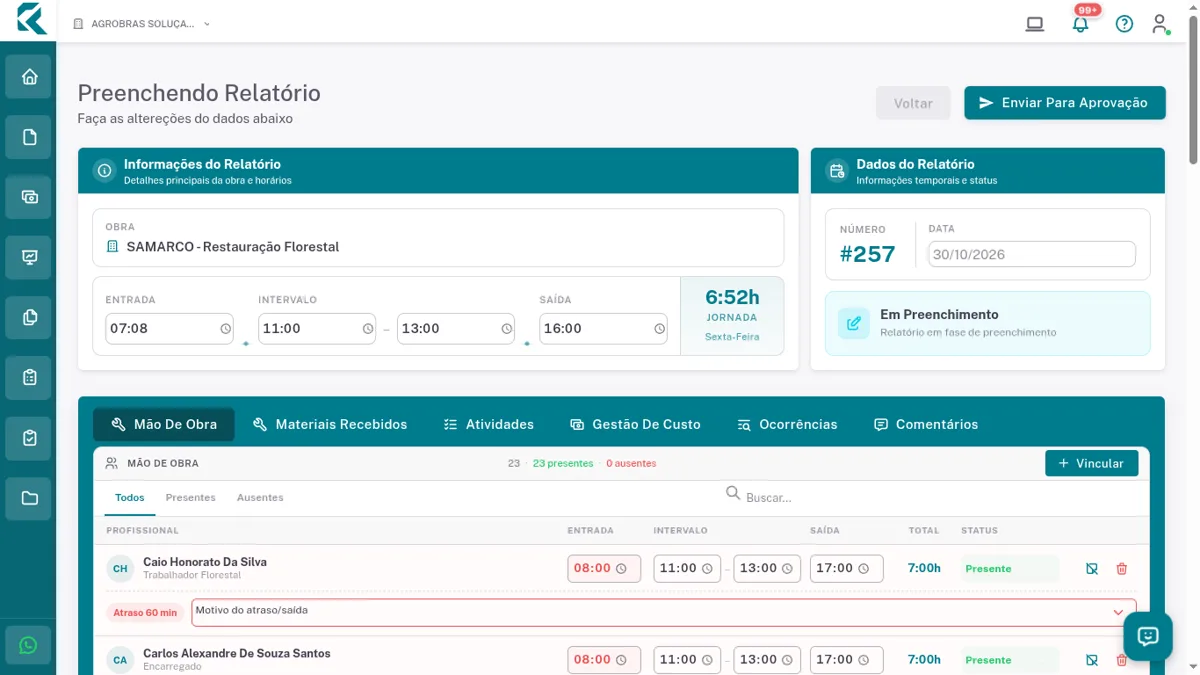Click the Voltar button
Image resolution: width=1200 pixels, height=675 pixels.
(913, 103)
